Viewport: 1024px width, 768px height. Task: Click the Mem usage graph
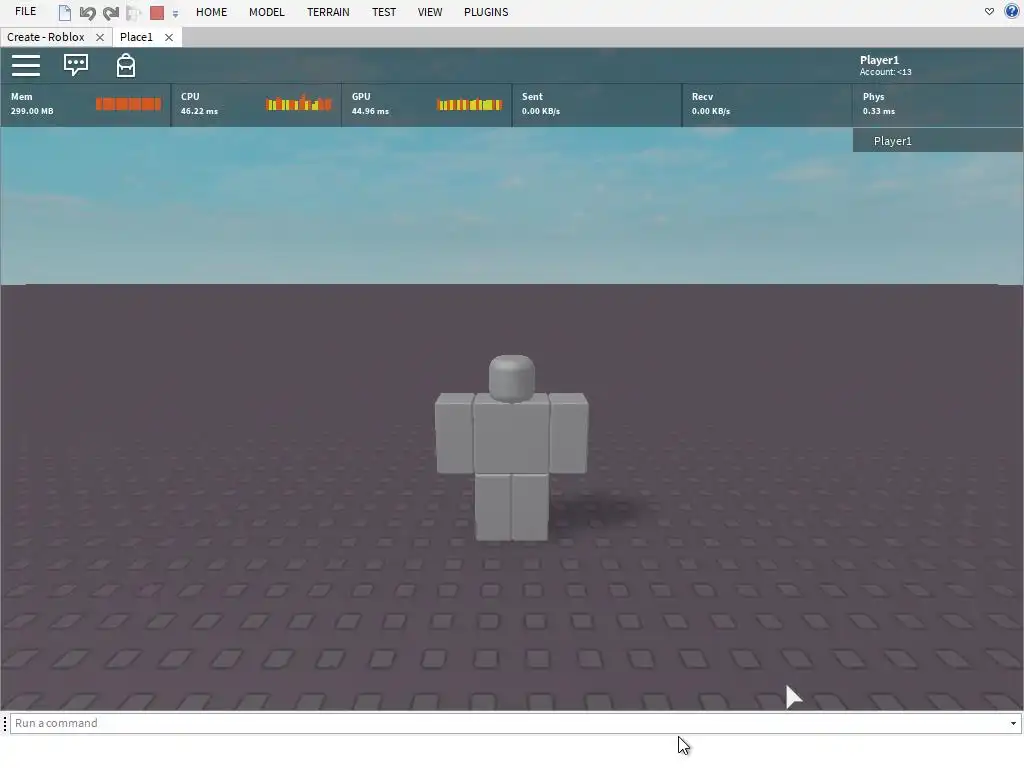click(128, 104)
